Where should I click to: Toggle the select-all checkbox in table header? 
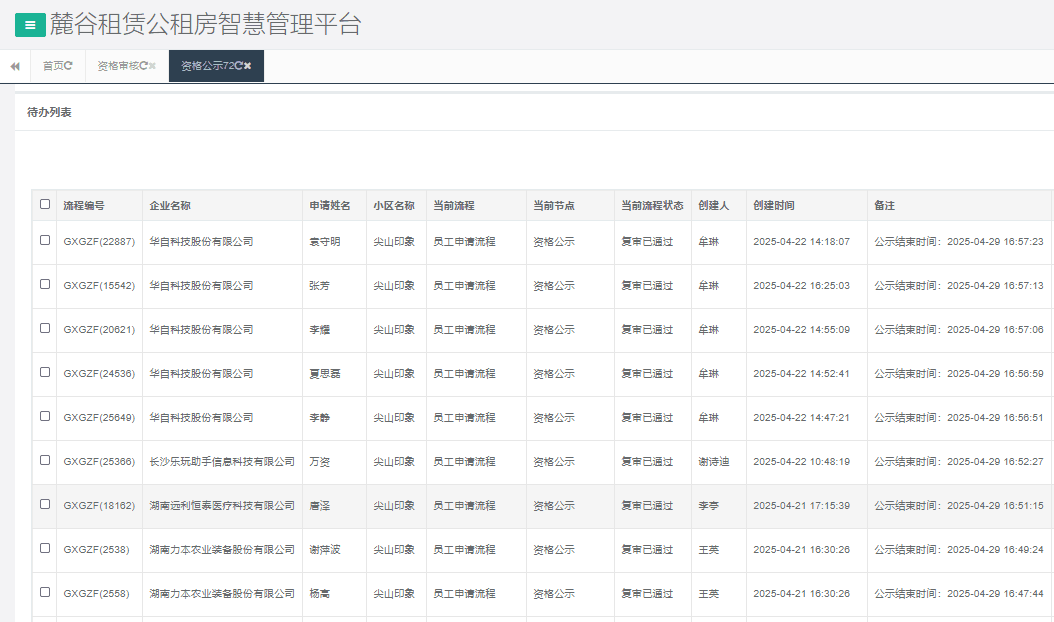pos(45,204)
